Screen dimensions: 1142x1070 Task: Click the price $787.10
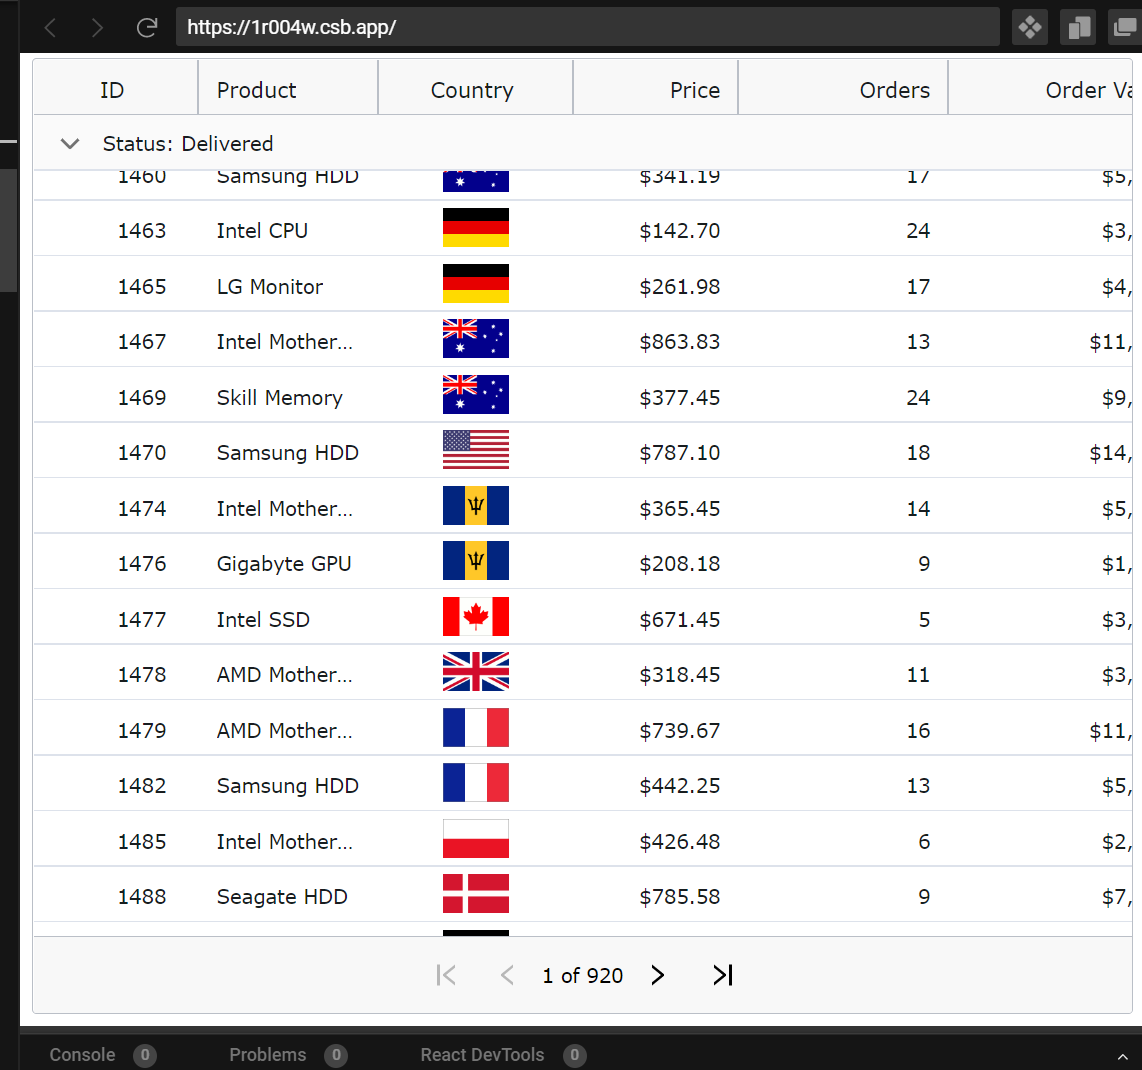[680, 453]
